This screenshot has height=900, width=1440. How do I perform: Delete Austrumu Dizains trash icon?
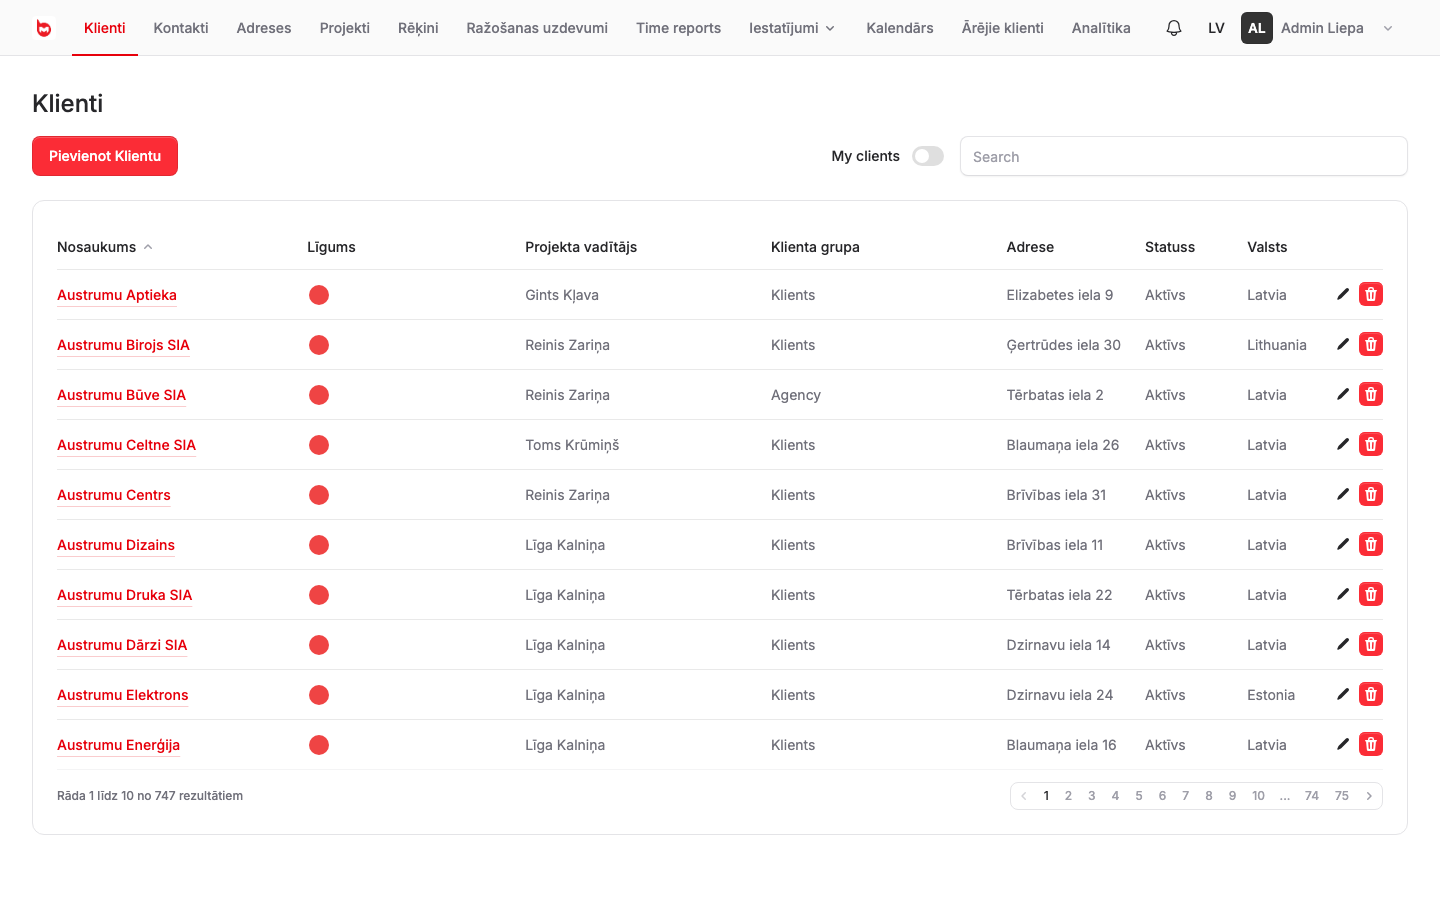coord(1371,544)
